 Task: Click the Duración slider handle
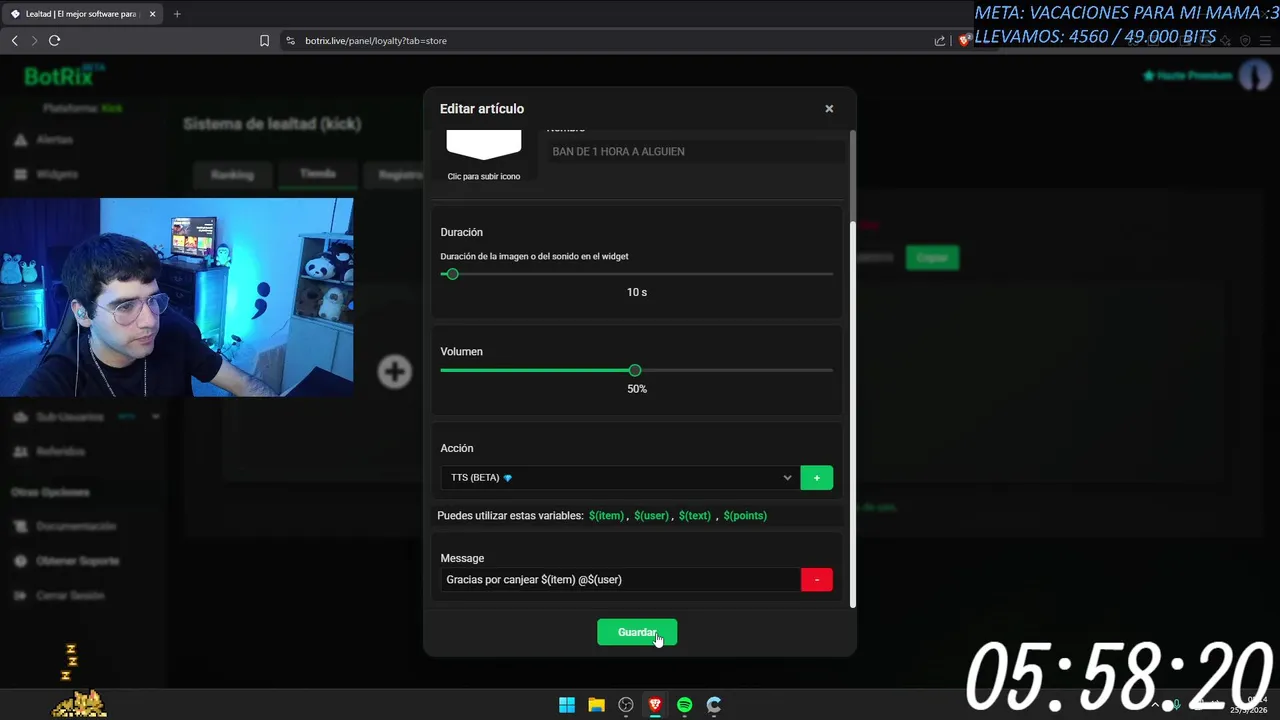pyautogui.click(x=452, y=274)
